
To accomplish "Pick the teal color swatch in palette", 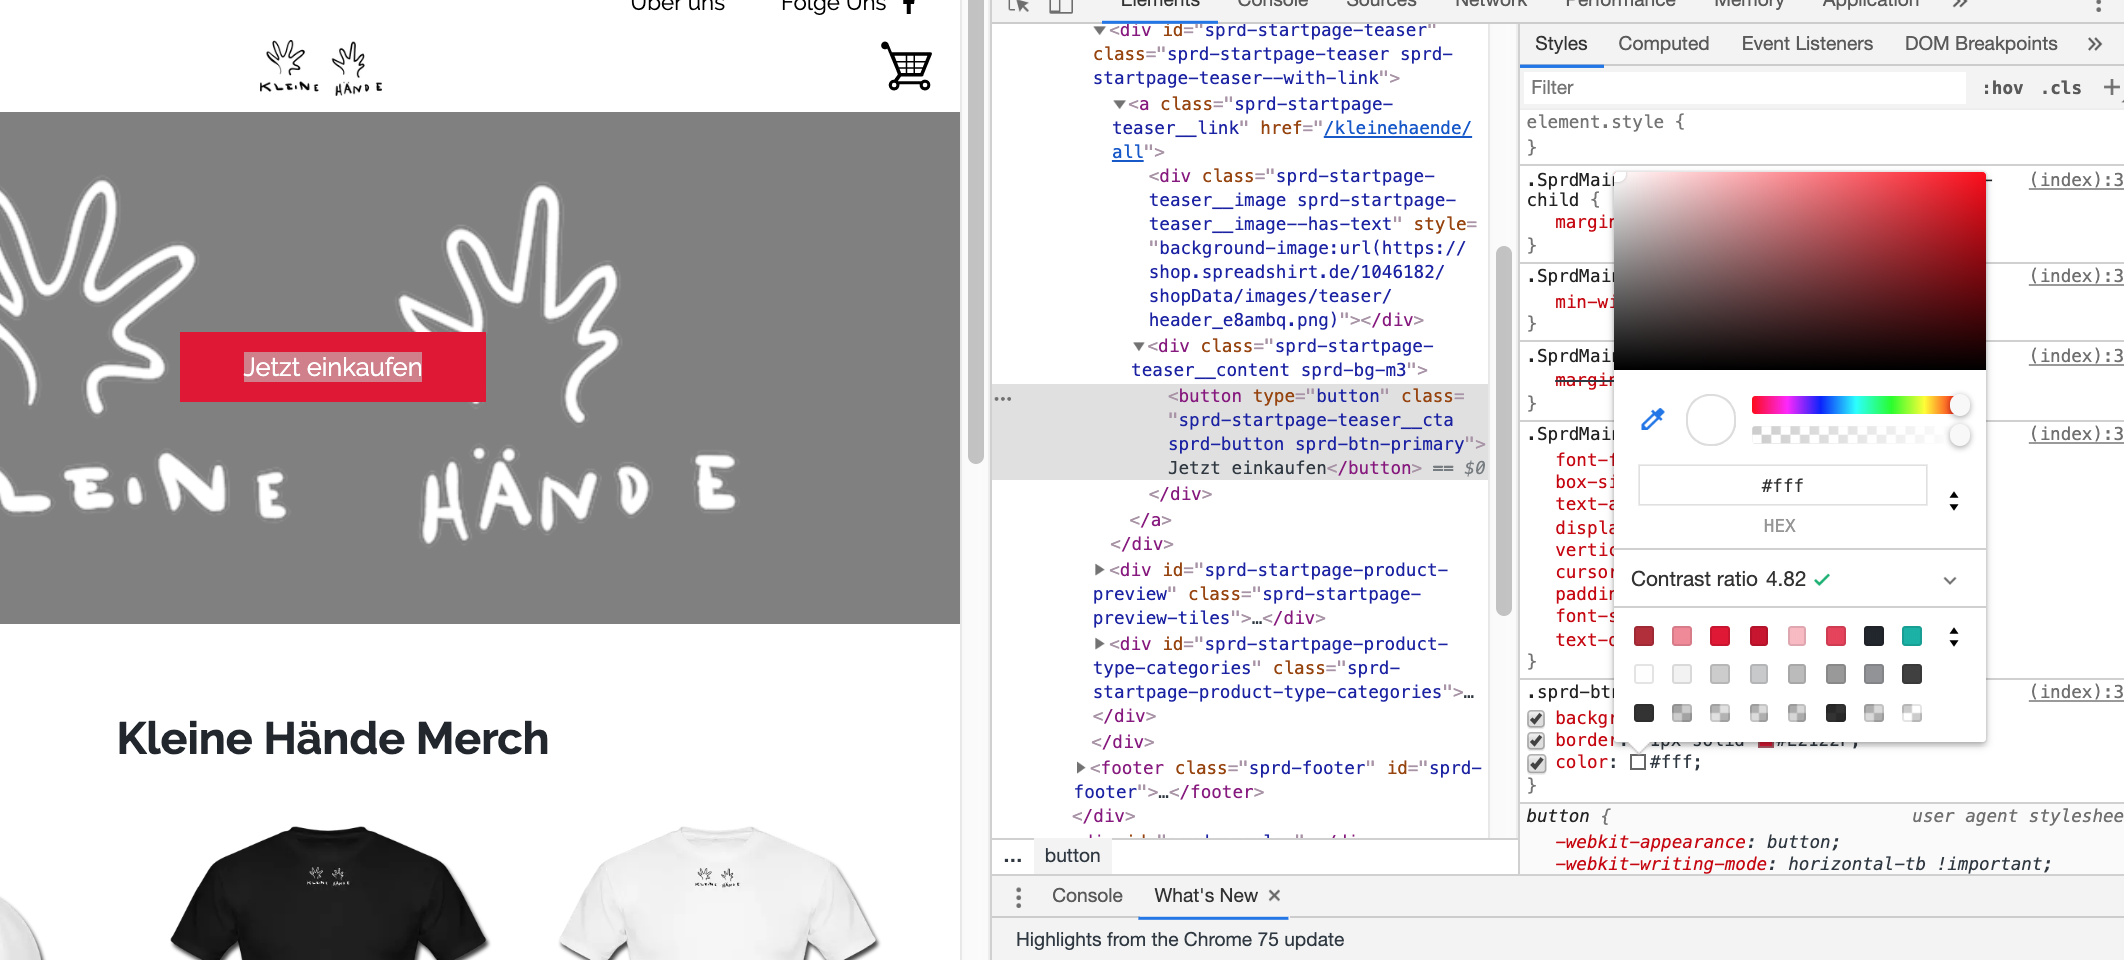I will (x=1911, y=636).
